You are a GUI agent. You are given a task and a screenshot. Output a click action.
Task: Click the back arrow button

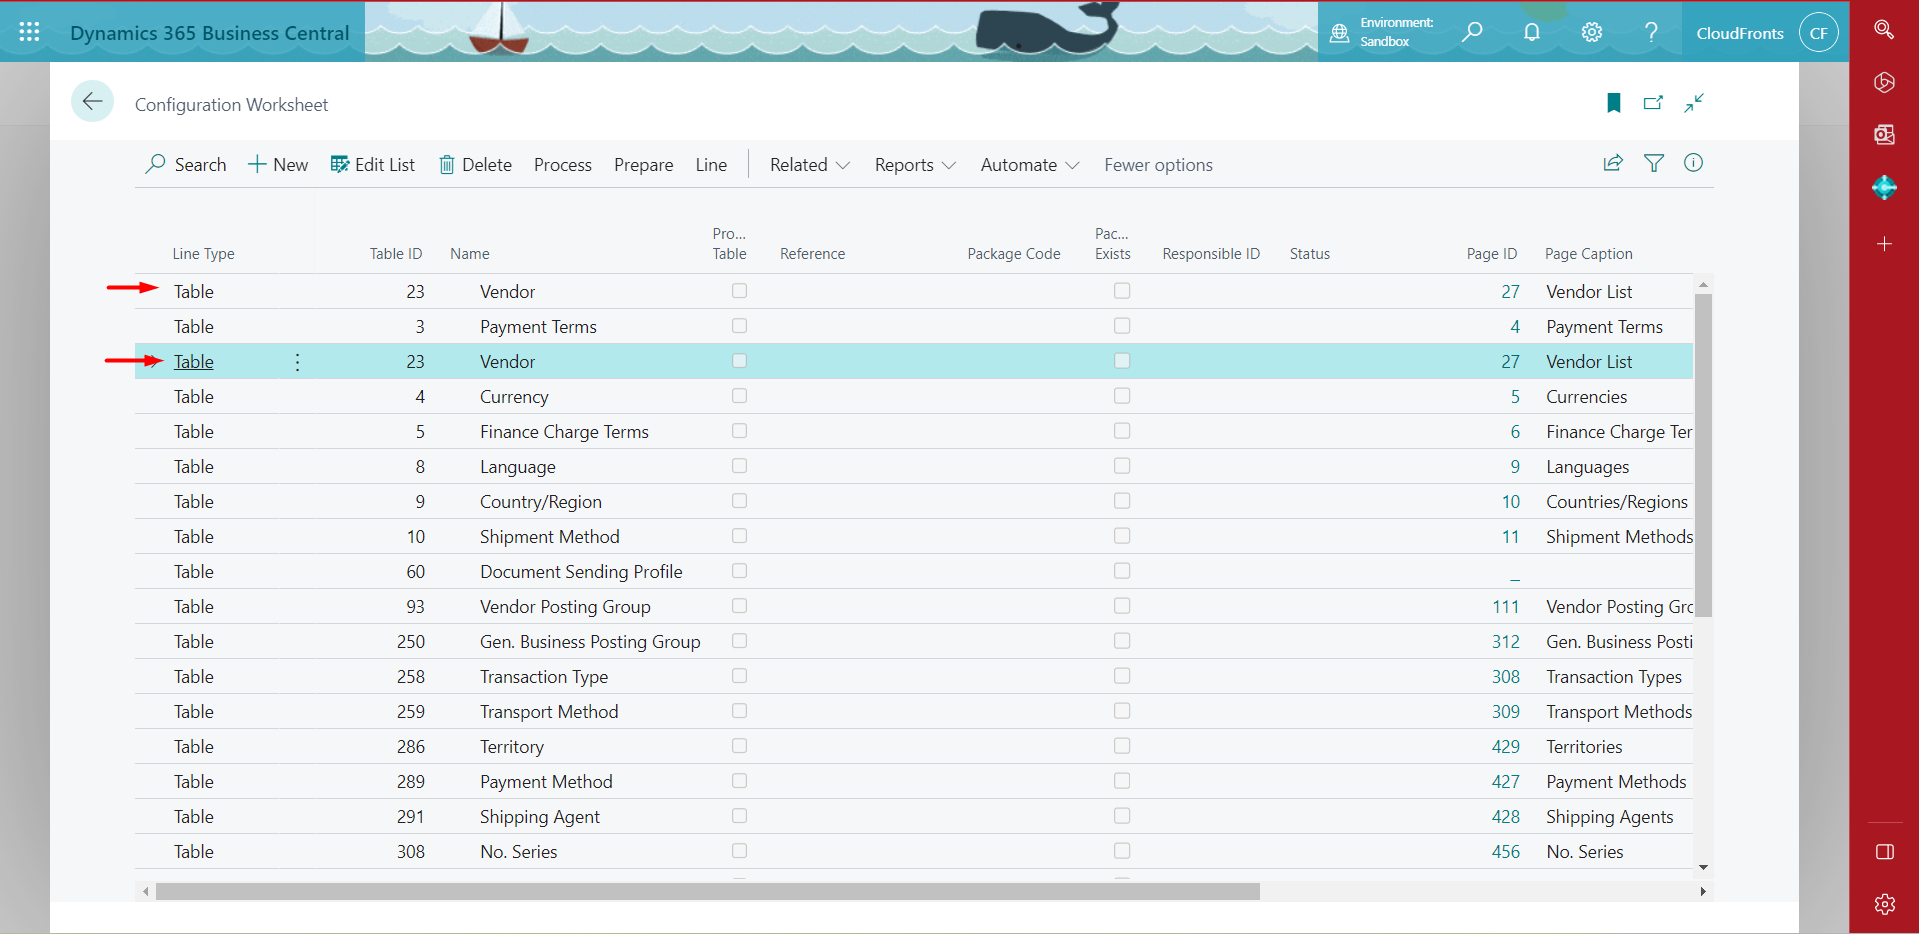pos(92,102)
